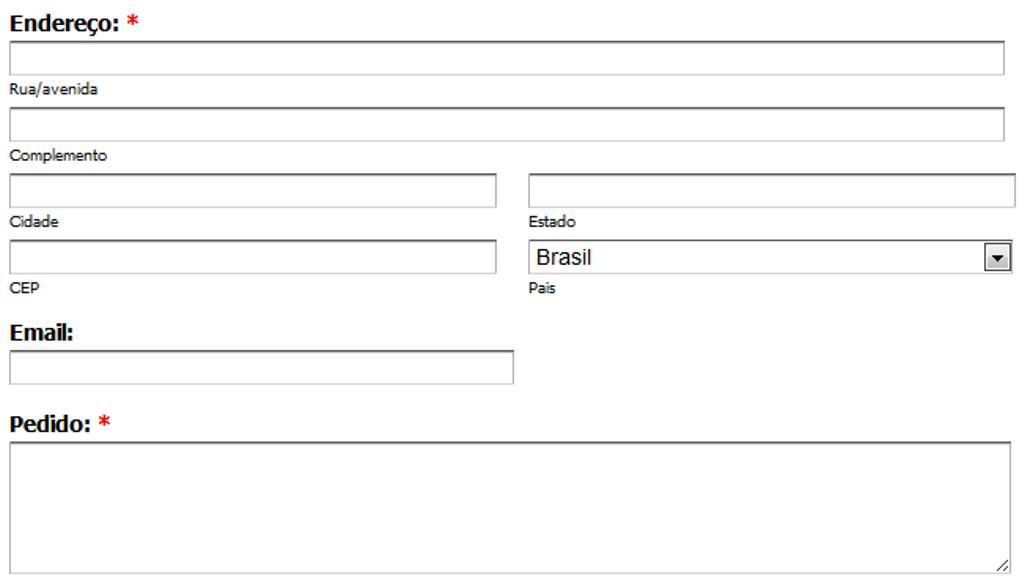Click the Complemento caption label
1024x587 pixels.
tap(58, 156)
